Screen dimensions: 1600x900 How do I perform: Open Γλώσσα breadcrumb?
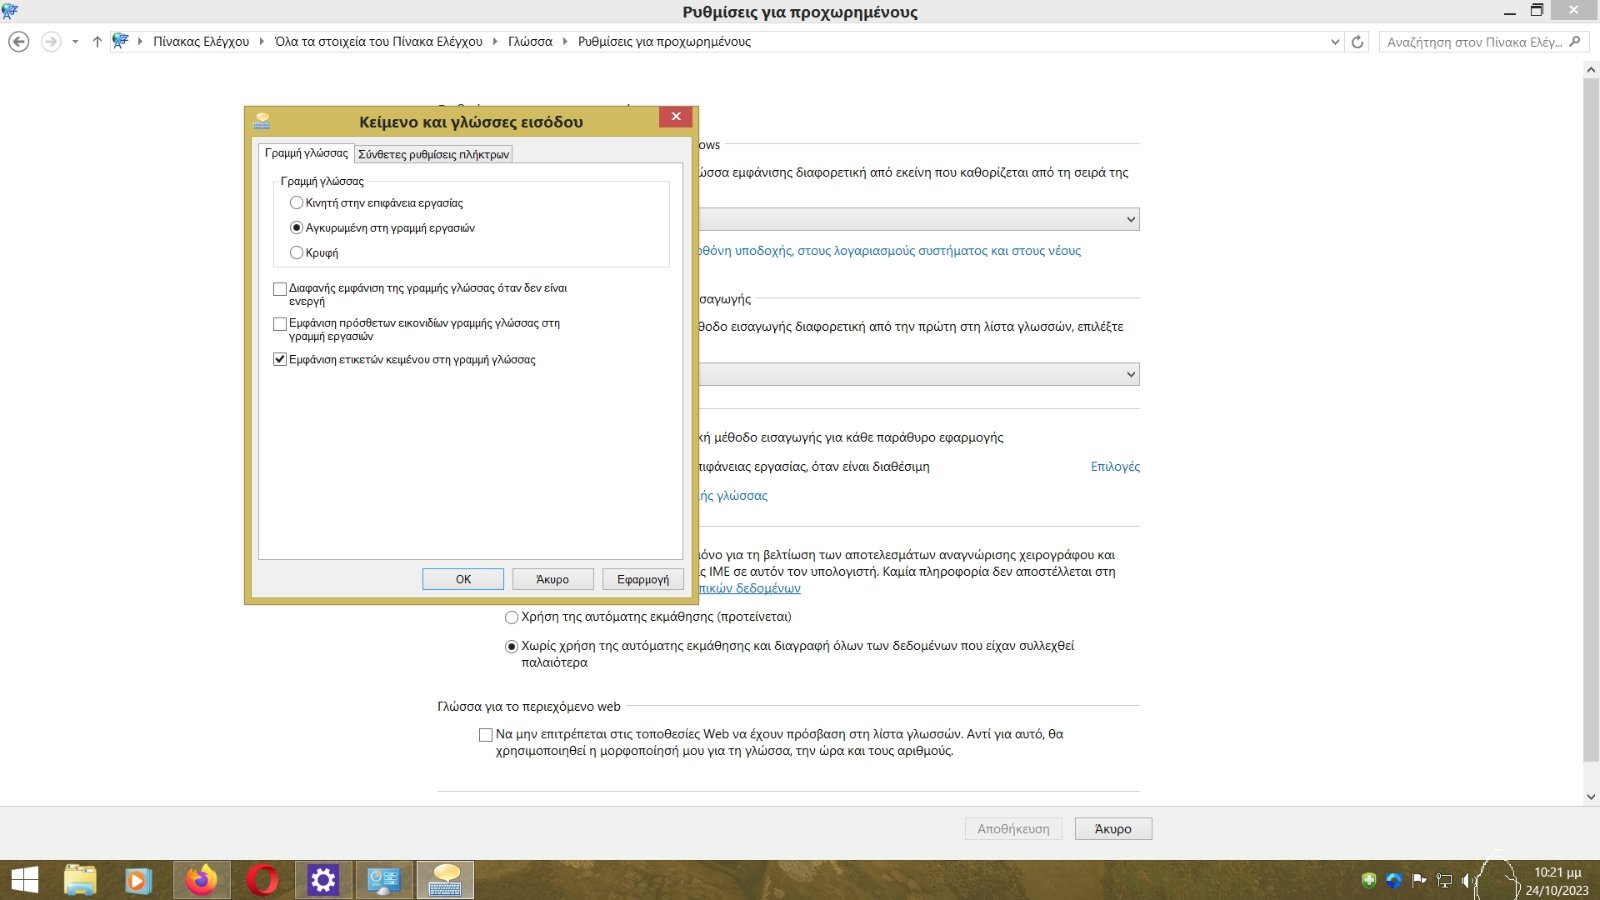click(x=530, y=42)
